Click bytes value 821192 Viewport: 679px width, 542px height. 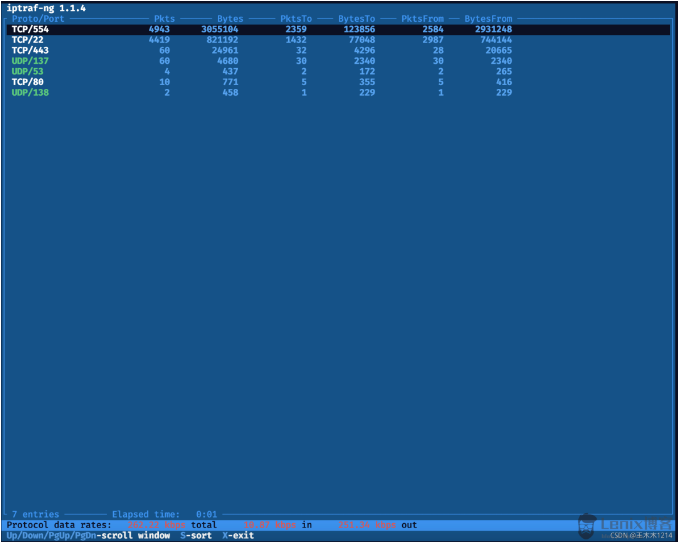pos(223,40)
